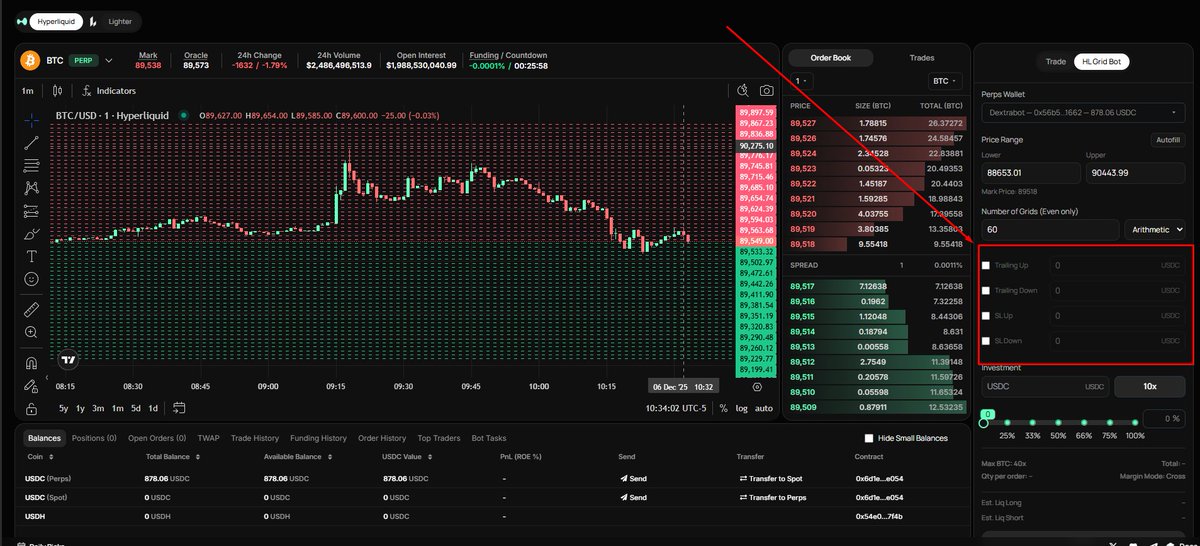Open the emoji icons tool
Screen dimensions: 1200x546
pyautogui.click(x=32, y=279)
